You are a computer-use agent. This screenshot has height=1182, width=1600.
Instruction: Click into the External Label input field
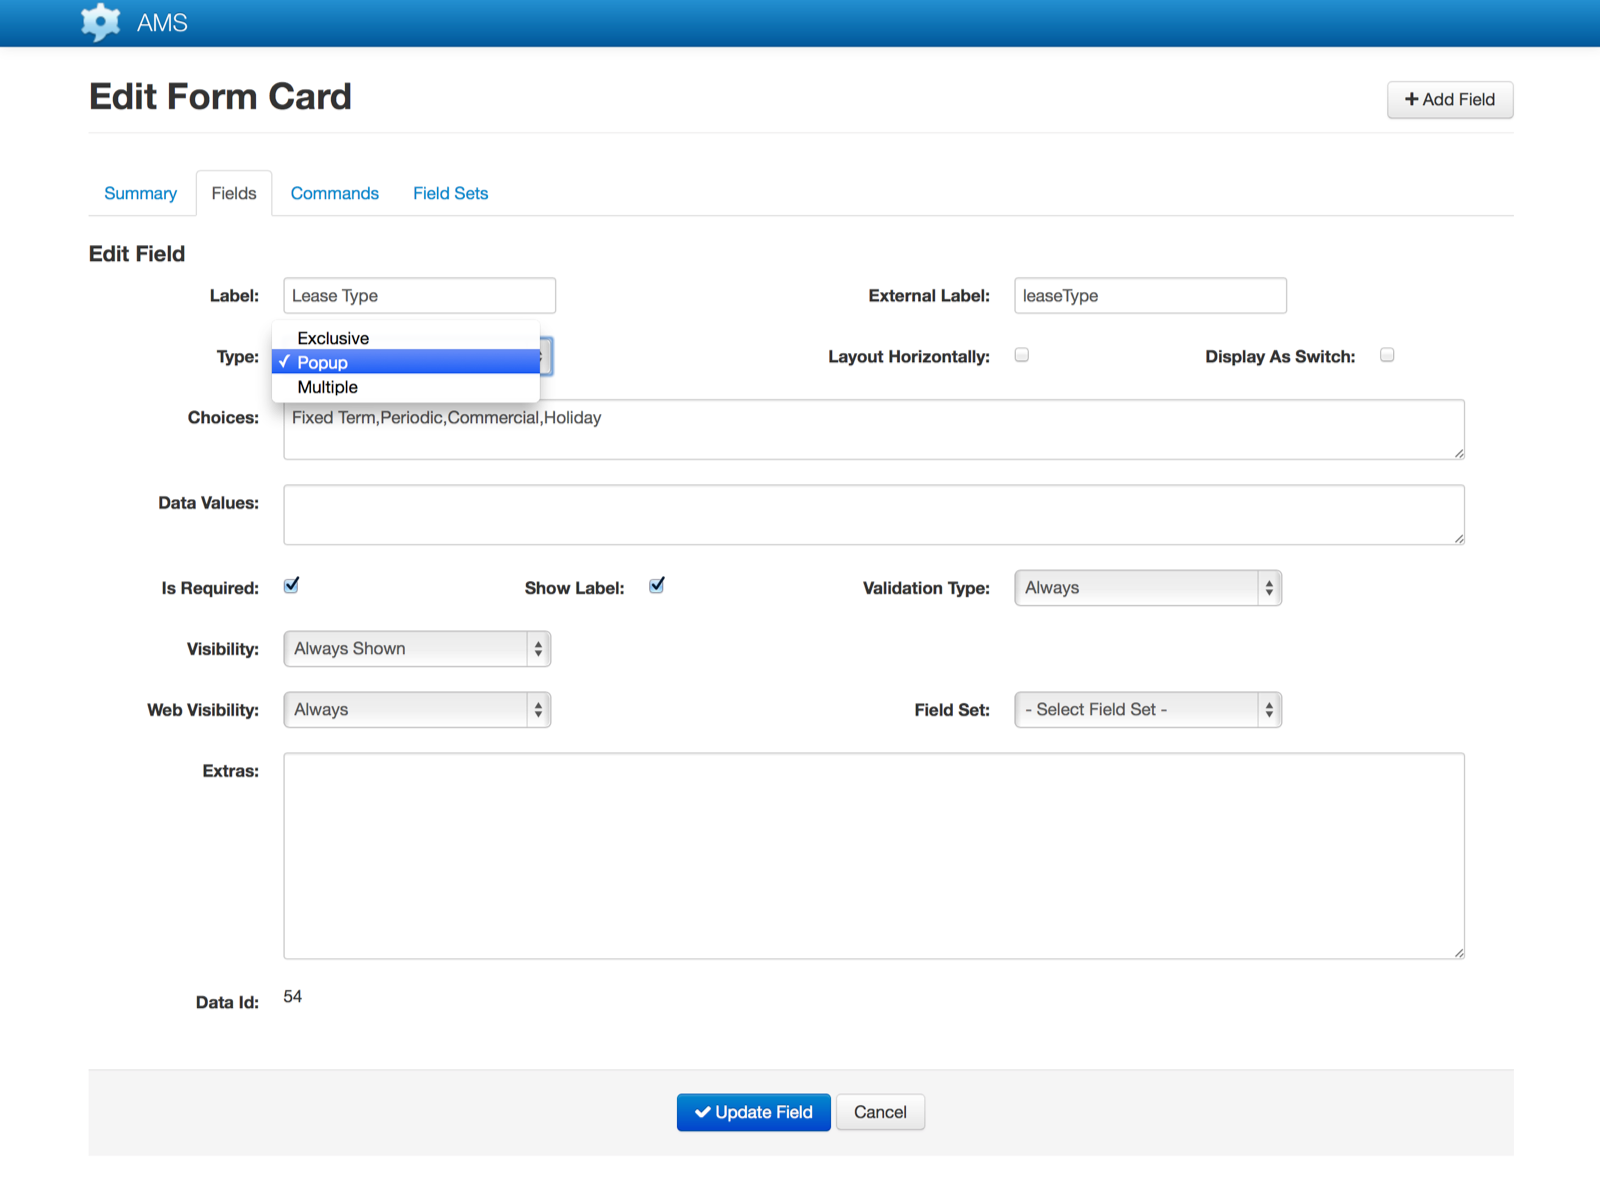click(1150, 296)
